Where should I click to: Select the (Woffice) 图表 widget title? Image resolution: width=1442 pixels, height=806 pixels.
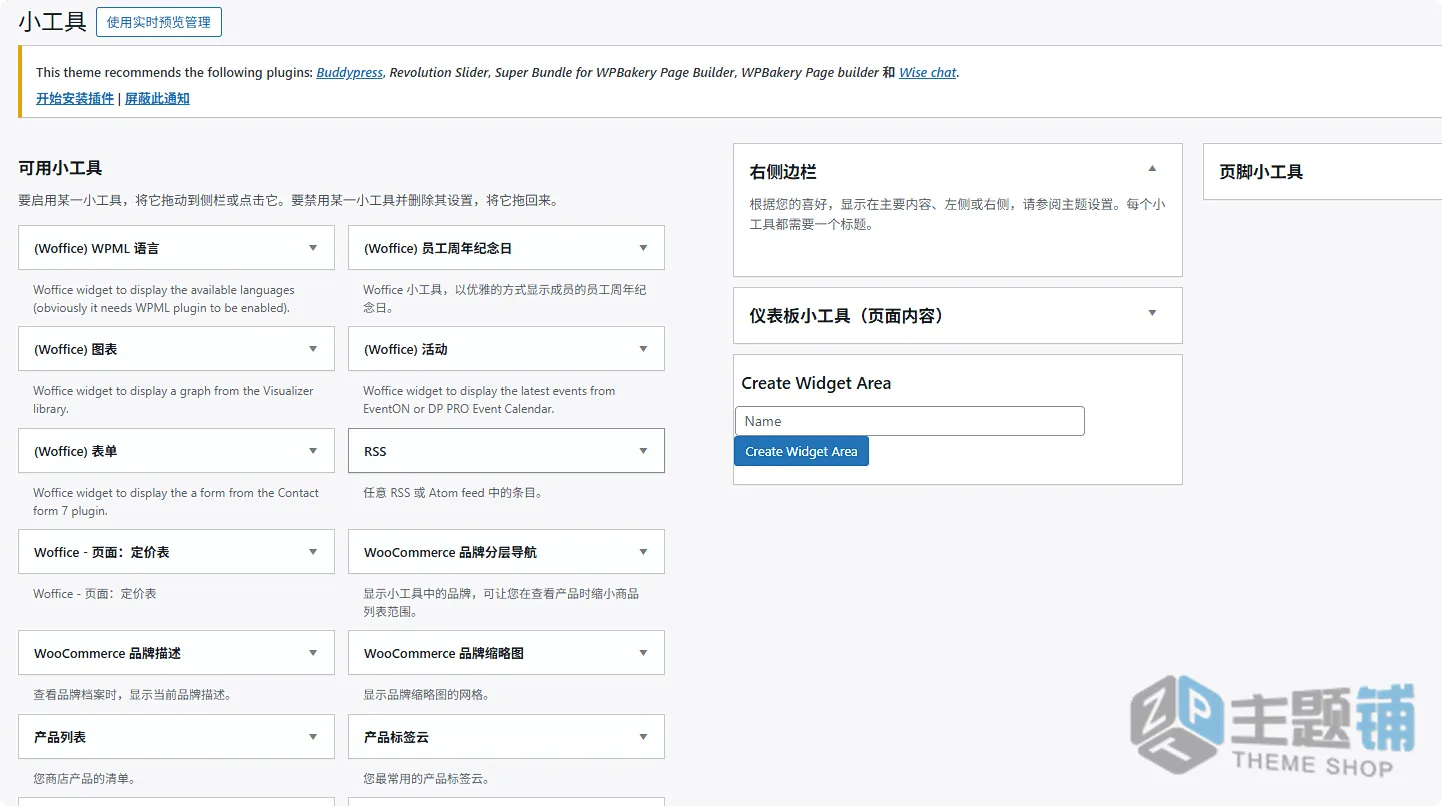76,349
